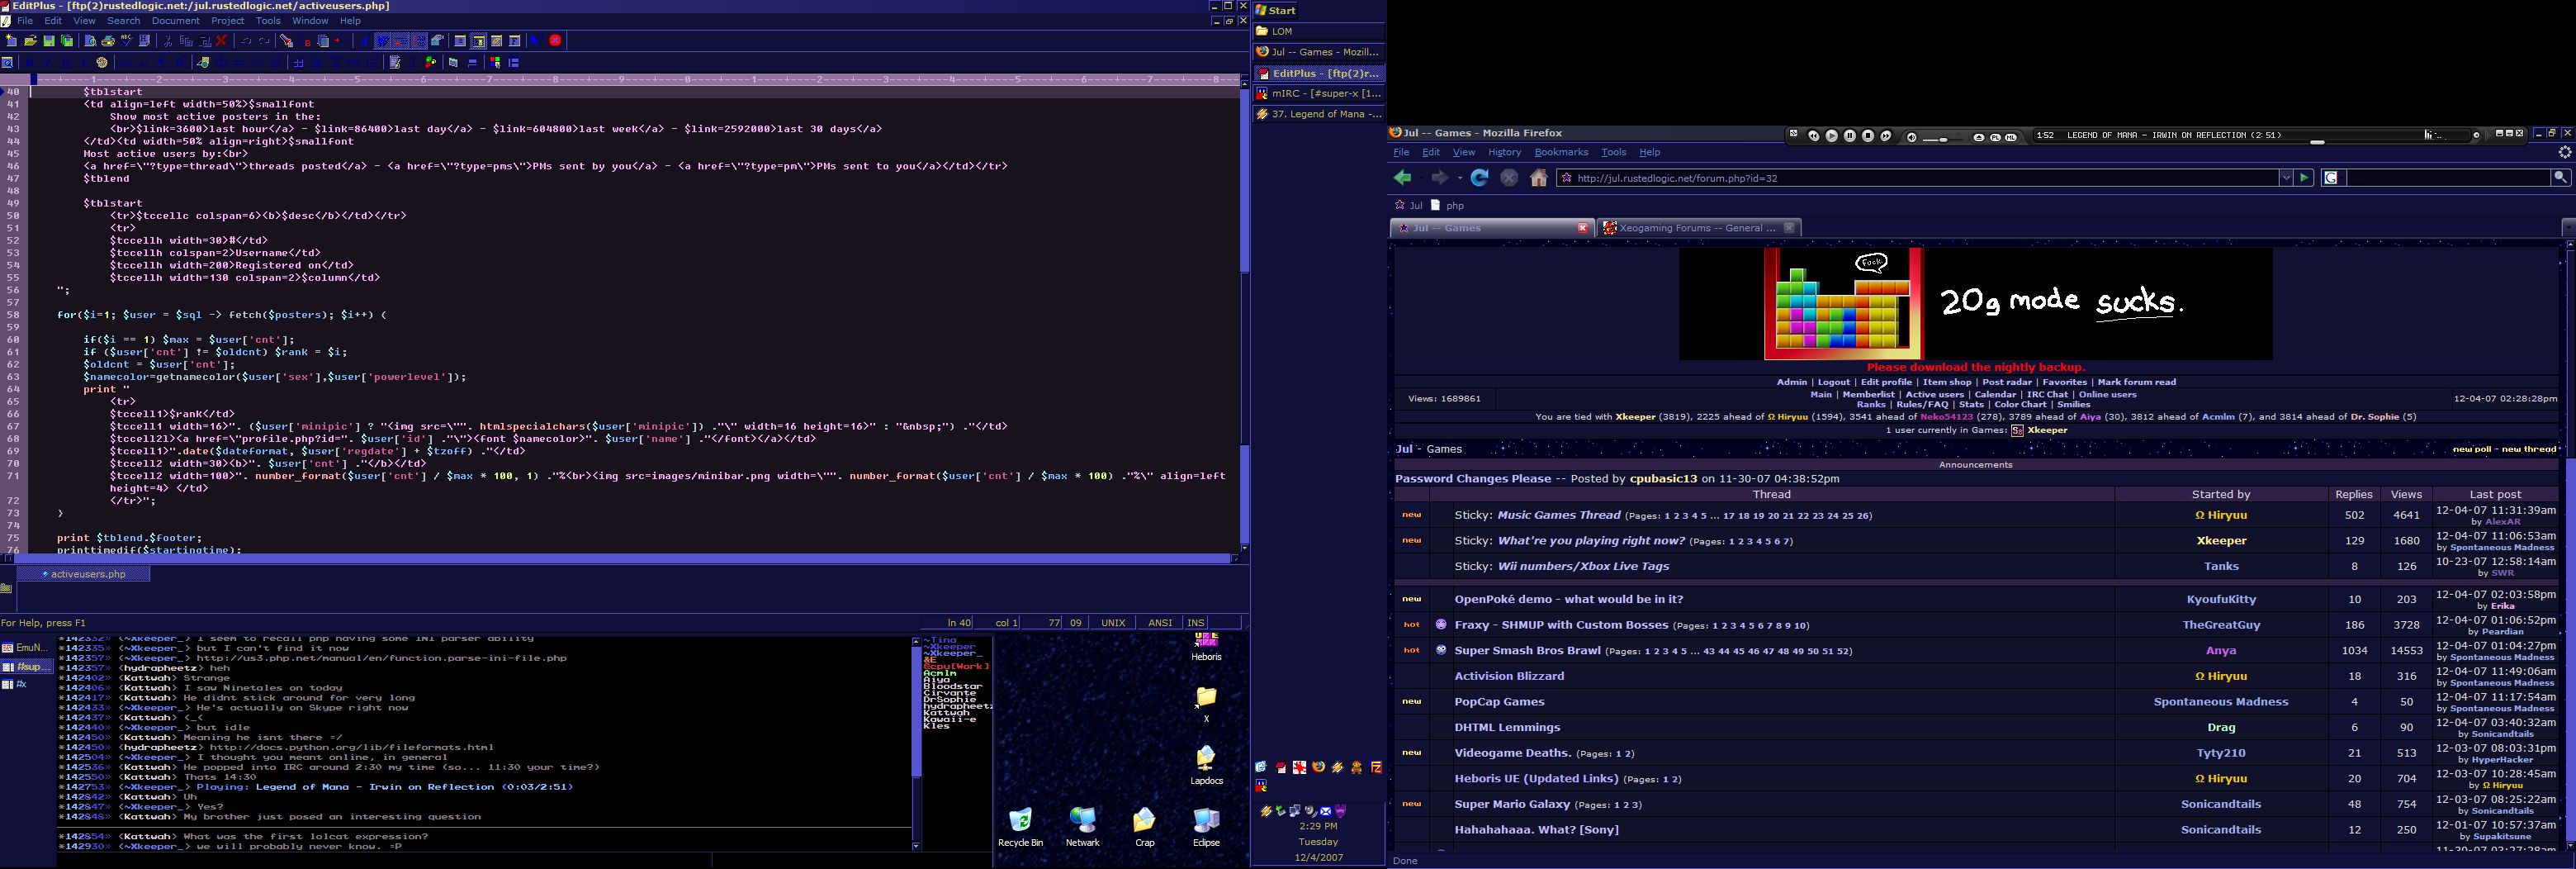2576x869 pixels.
Task: Pause the Winamp track
Action: pyautogui.click(x=1850, y=136)
